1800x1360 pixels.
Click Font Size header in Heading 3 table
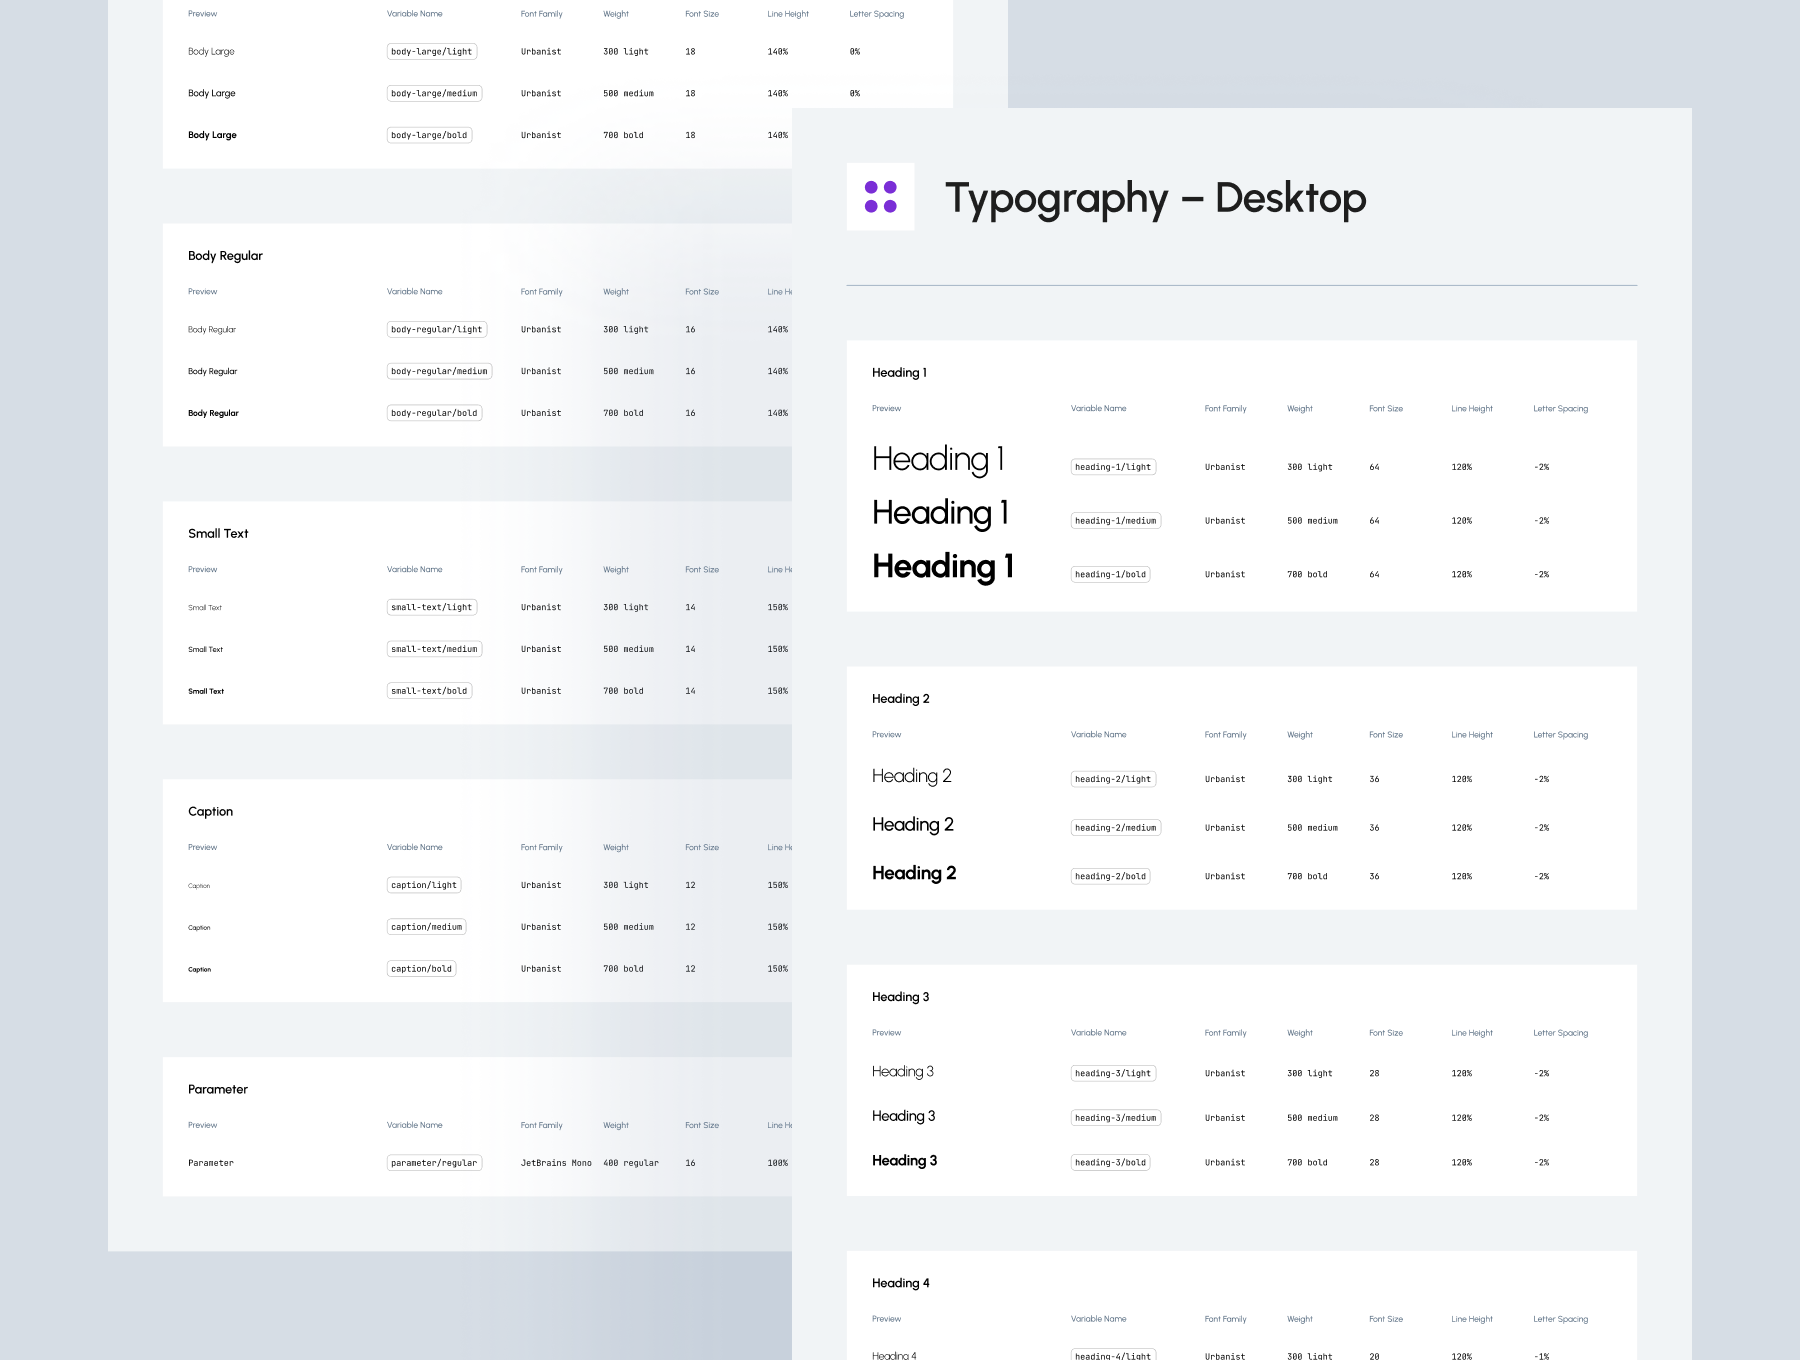coord(1386,1033)
